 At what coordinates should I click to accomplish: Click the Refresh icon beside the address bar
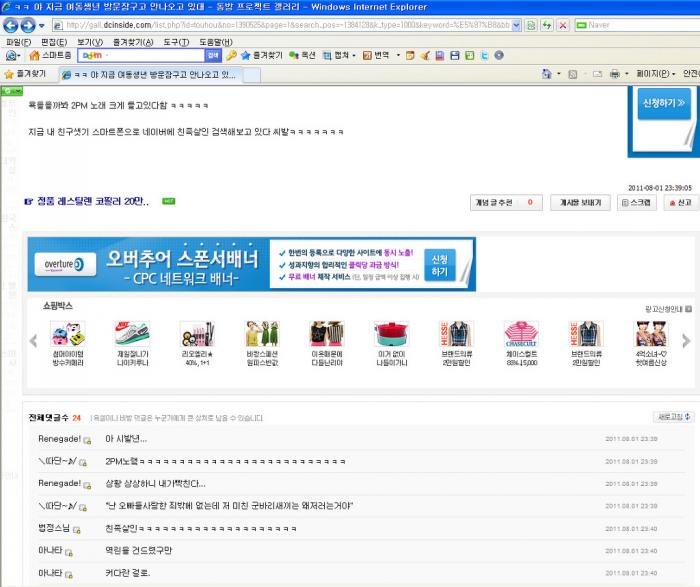[546, 25]
